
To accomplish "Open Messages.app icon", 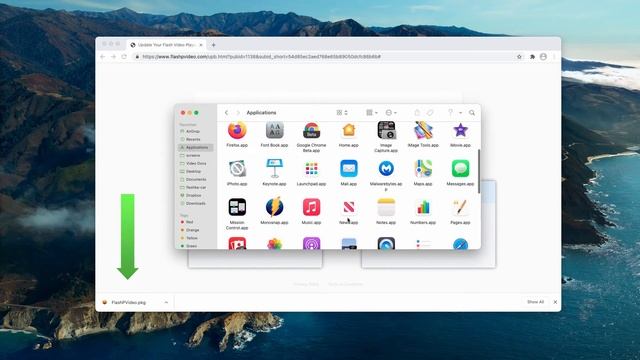I will (x=460, y=169).
